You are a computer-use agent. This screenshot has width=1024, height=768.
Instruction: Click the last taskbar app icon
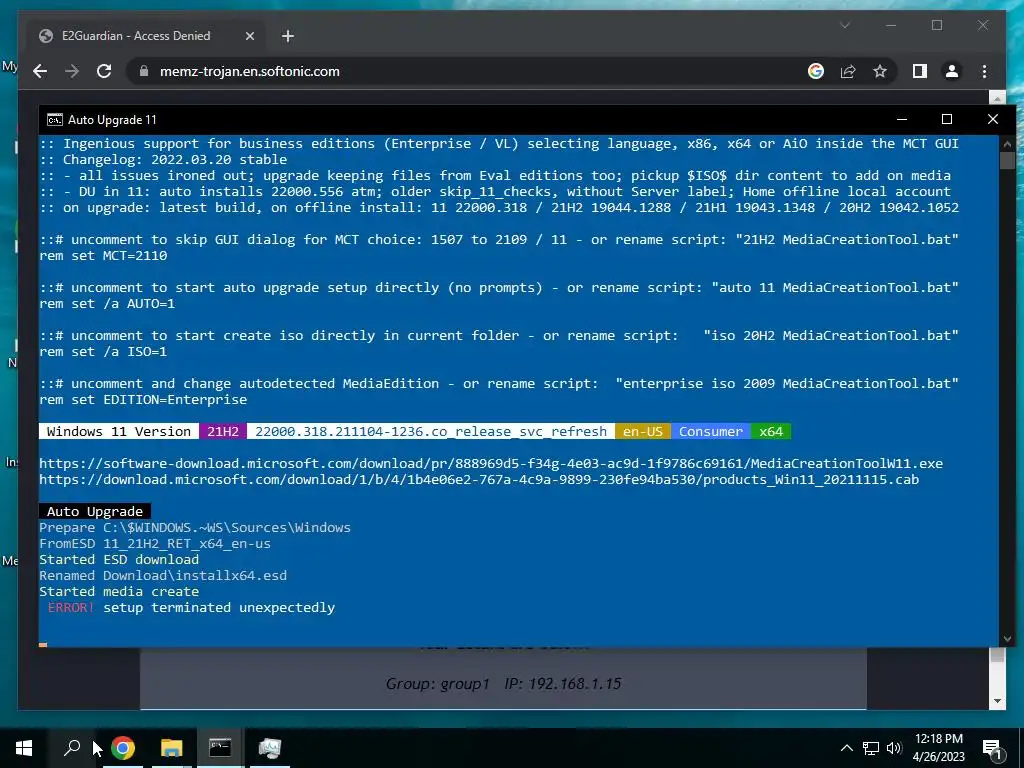269,748
